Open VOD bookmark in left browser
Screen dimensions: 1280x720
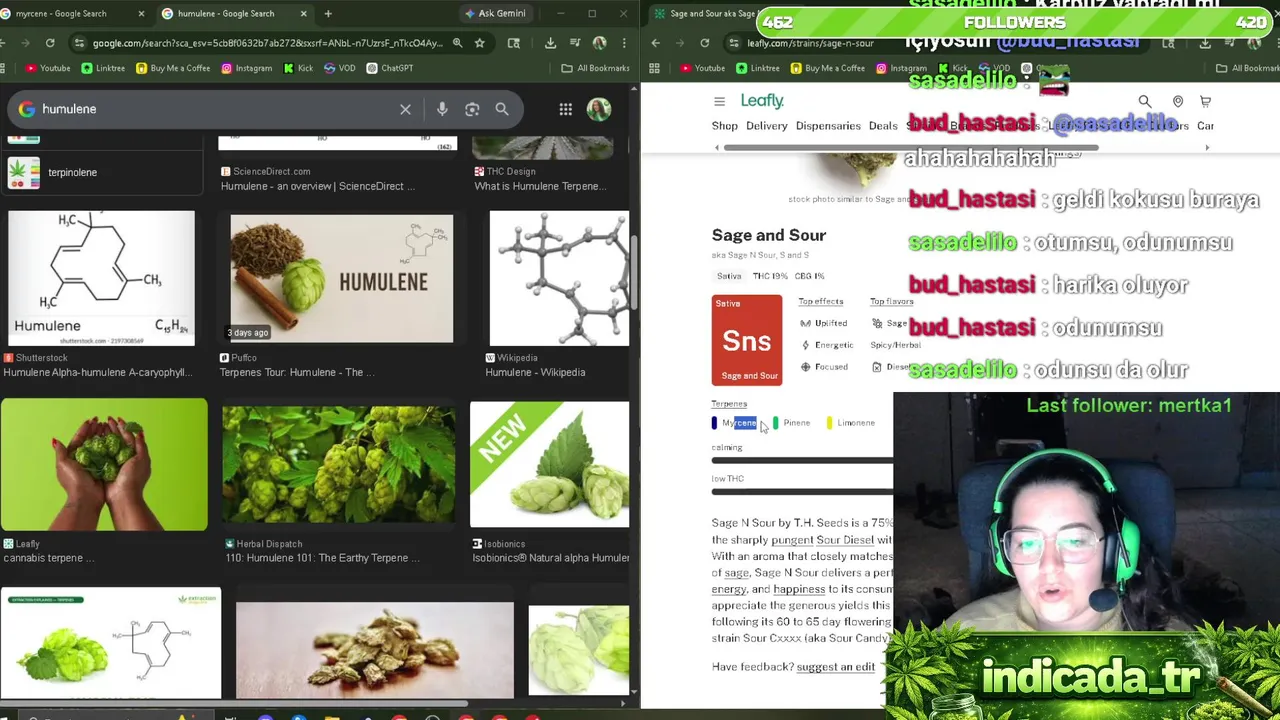(340, 68)
